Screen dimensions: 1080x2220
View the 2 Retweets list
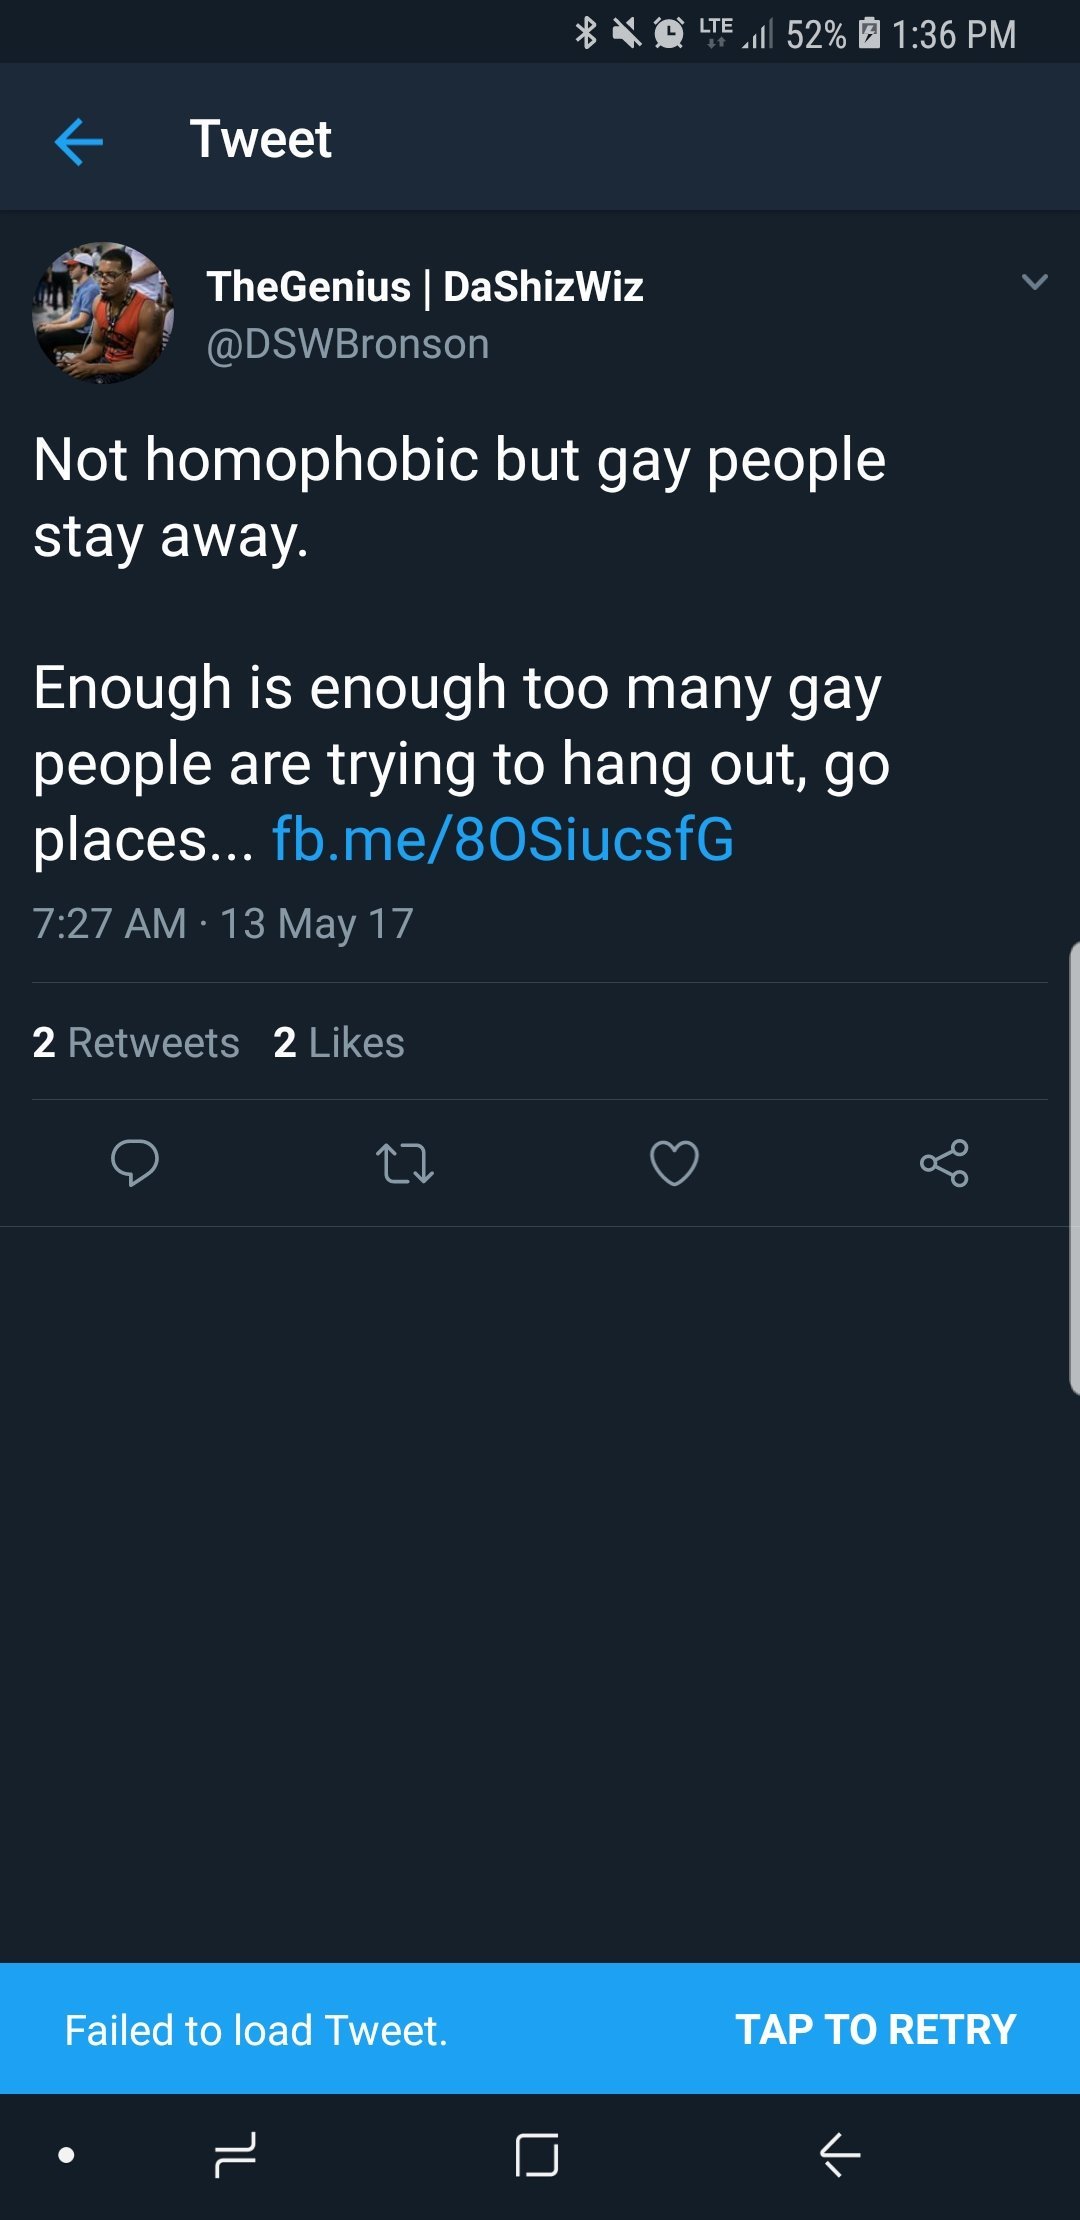pyautogui.click(x=136, y=1042)
